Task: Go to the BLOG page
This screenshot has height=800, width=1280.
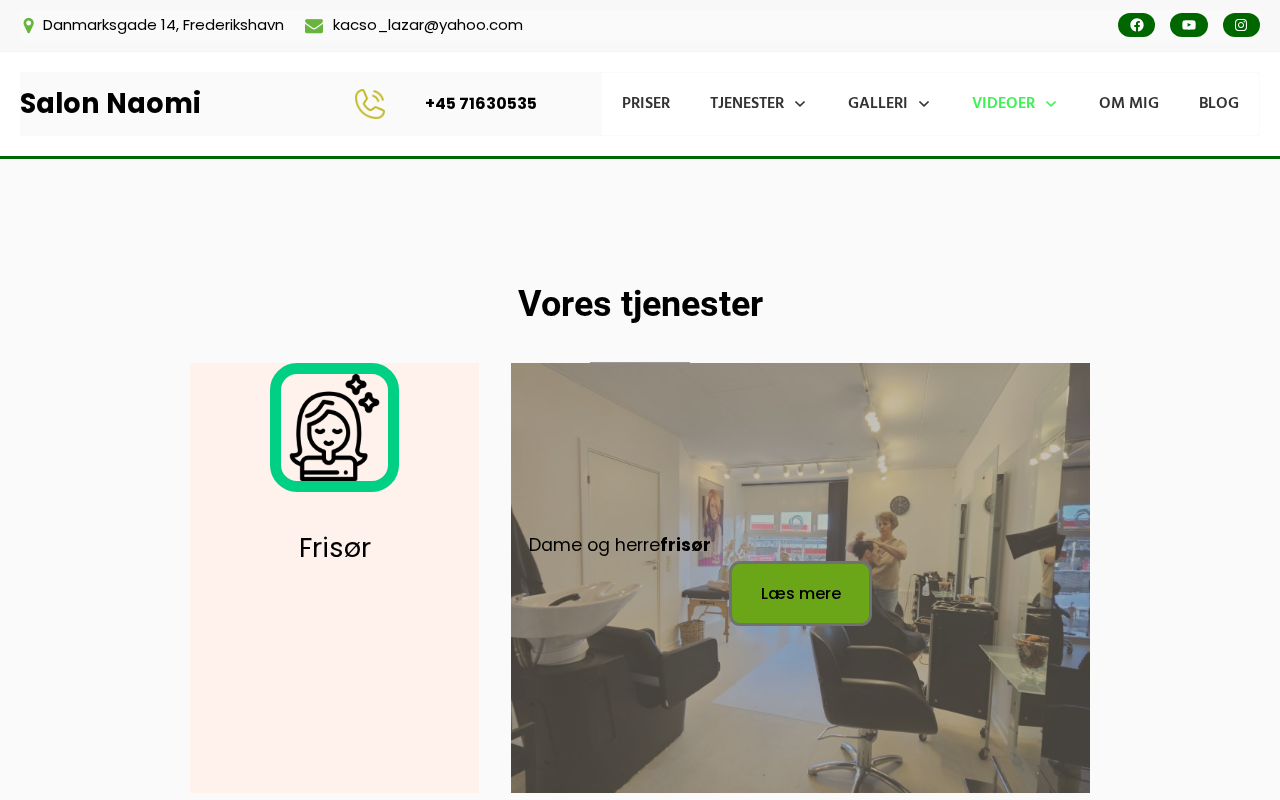Action: tap(1219, 103)
